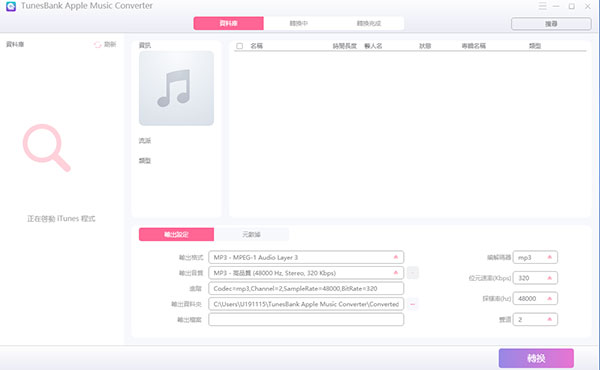The width and height of the screenshot is (600, 370).
Task: Click the search (搜尋) box at top right
Action: click(551, 24)
